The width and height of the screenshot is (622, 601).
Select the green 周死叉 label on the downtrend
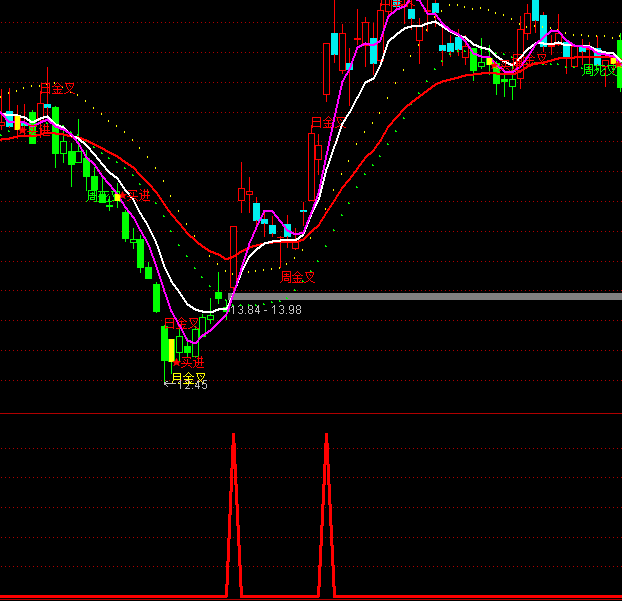pos(98,197)
